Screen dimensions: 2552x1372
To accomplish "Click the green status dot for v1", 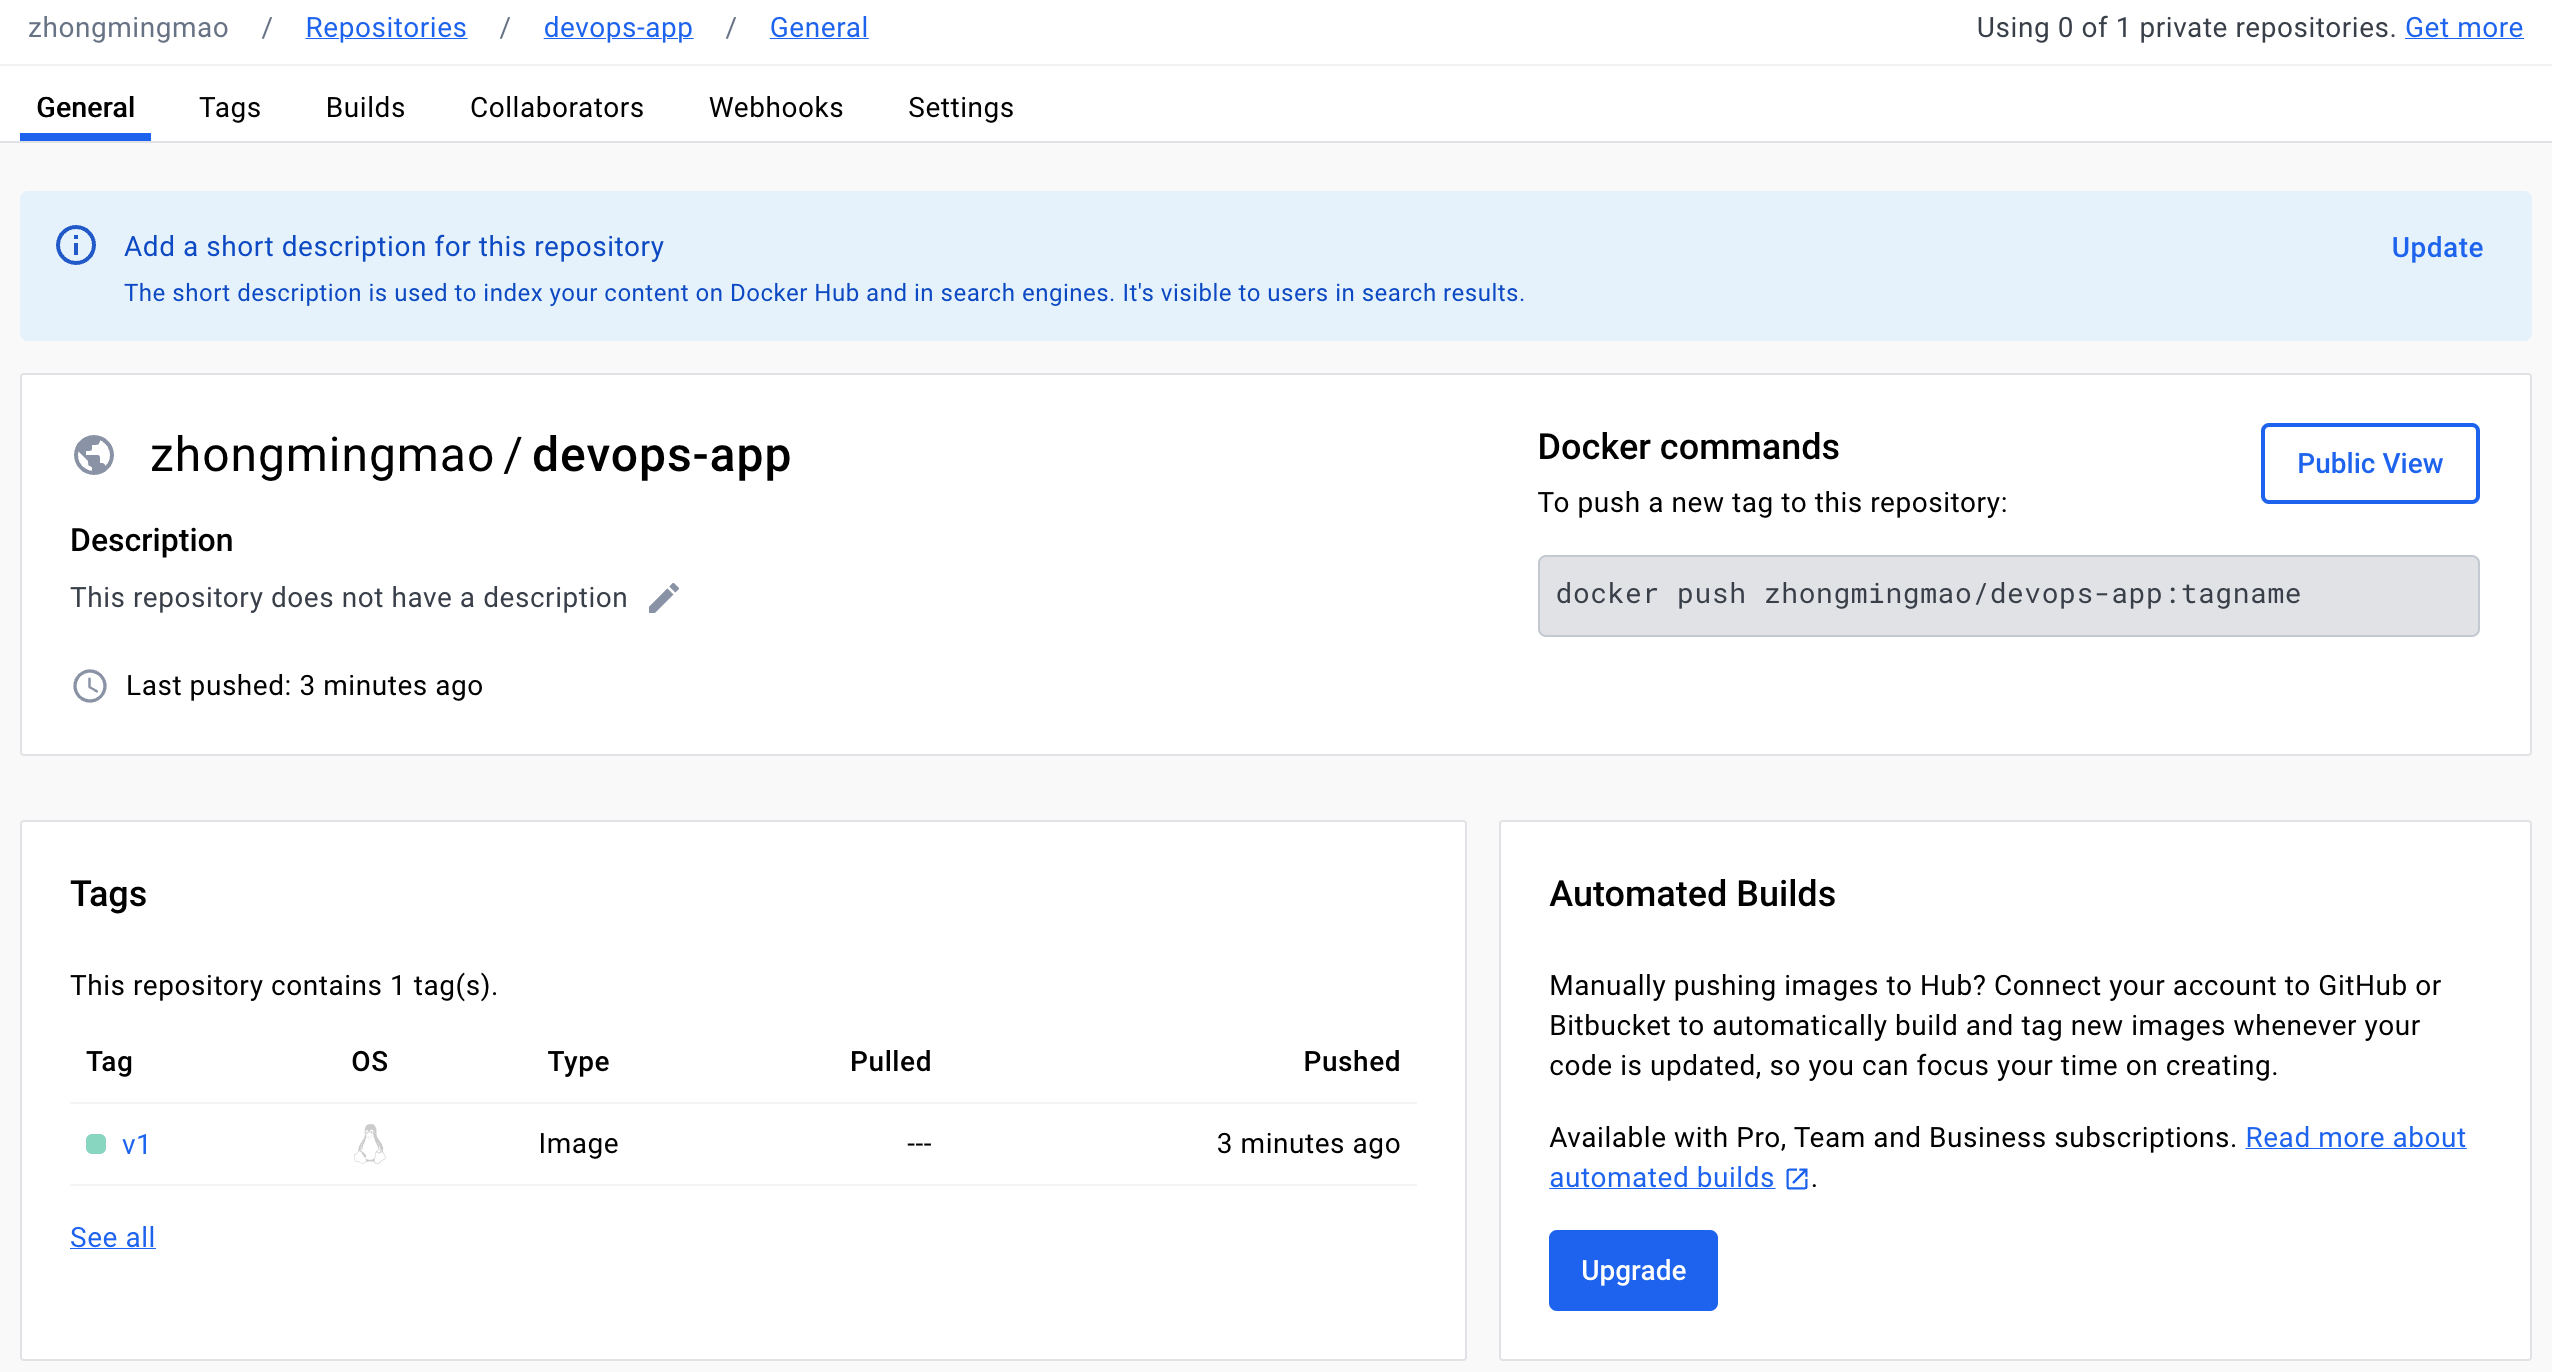I will pyautogui.click(x=96, y=1144).
